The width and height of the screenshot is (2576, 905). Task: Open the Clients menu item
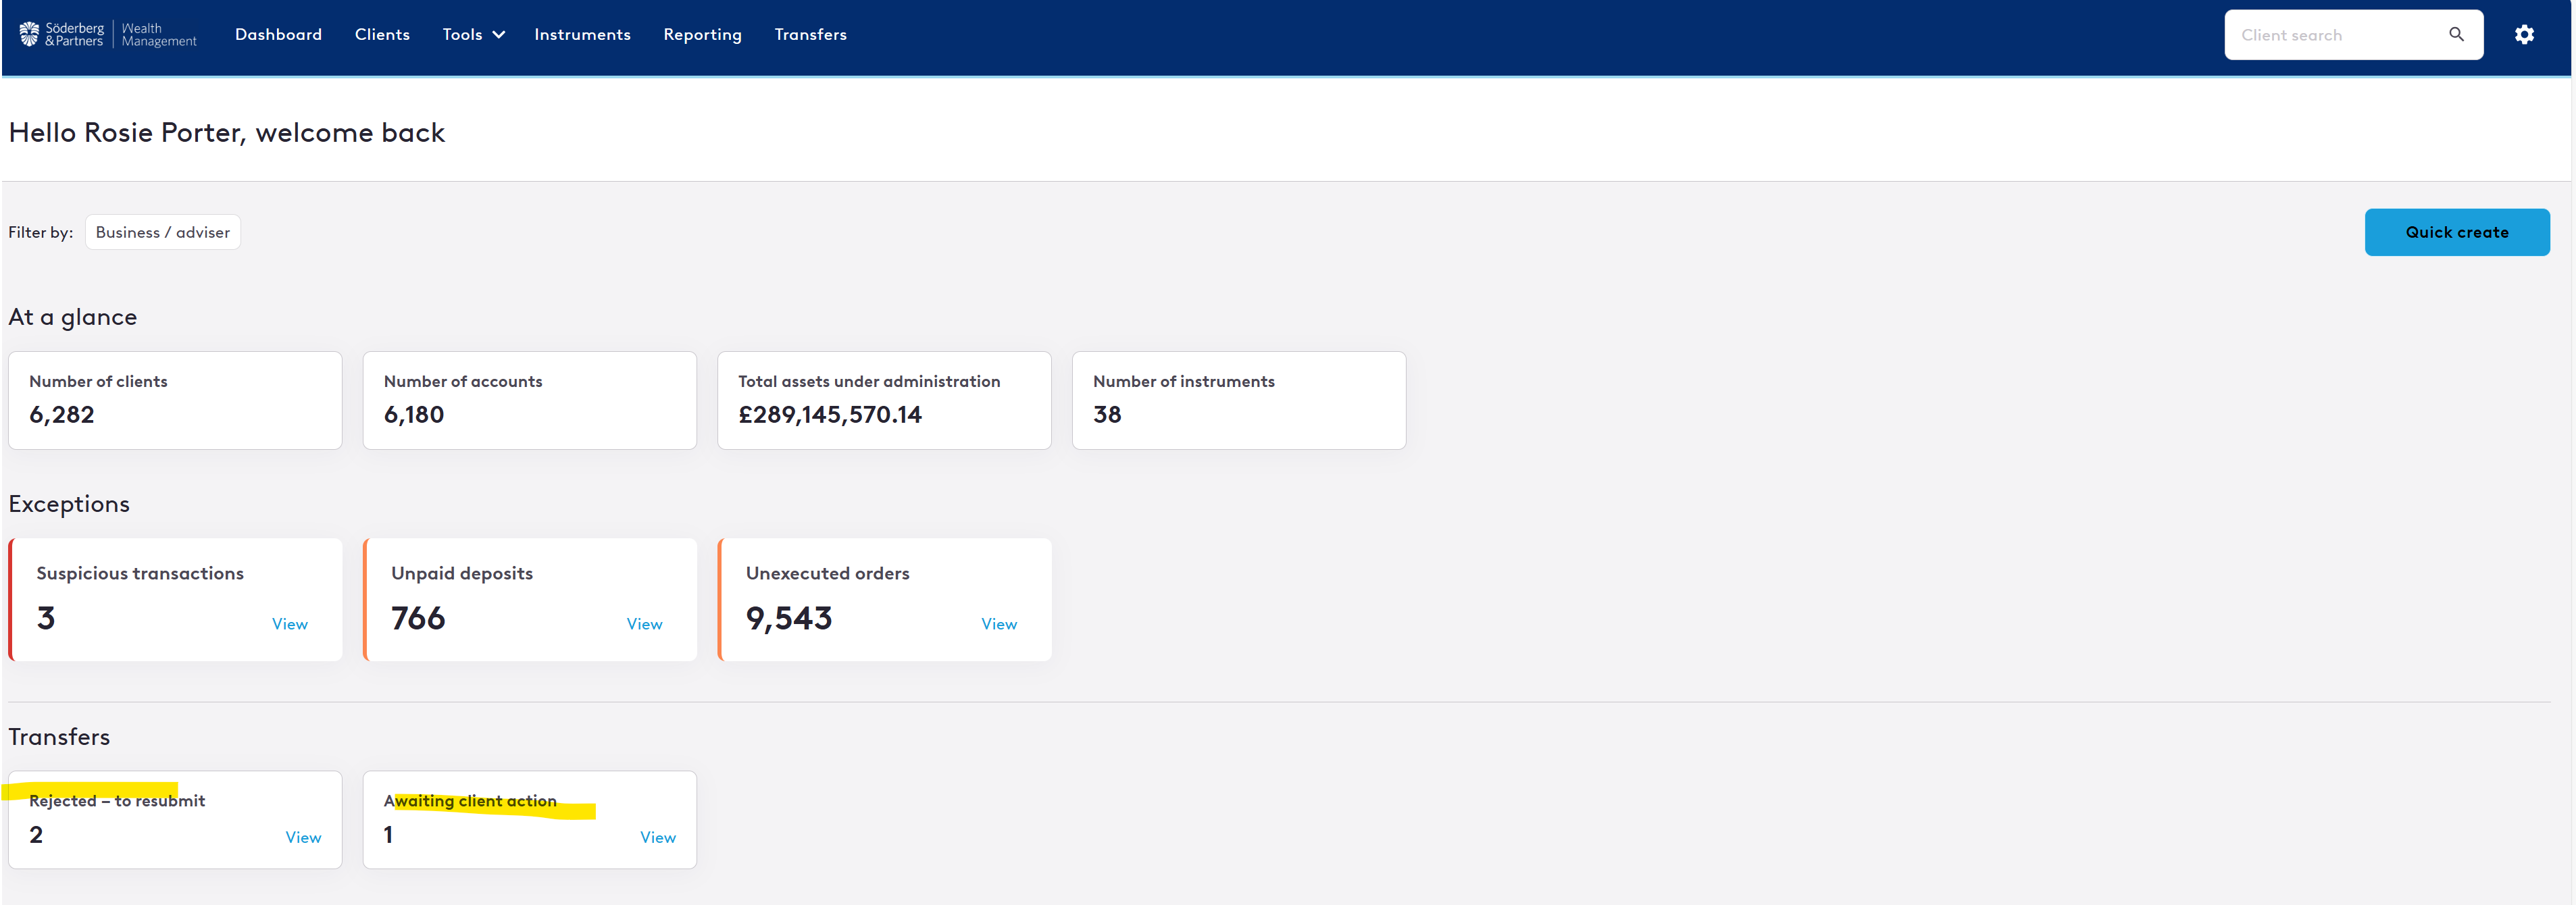click(x=382, y=35)
